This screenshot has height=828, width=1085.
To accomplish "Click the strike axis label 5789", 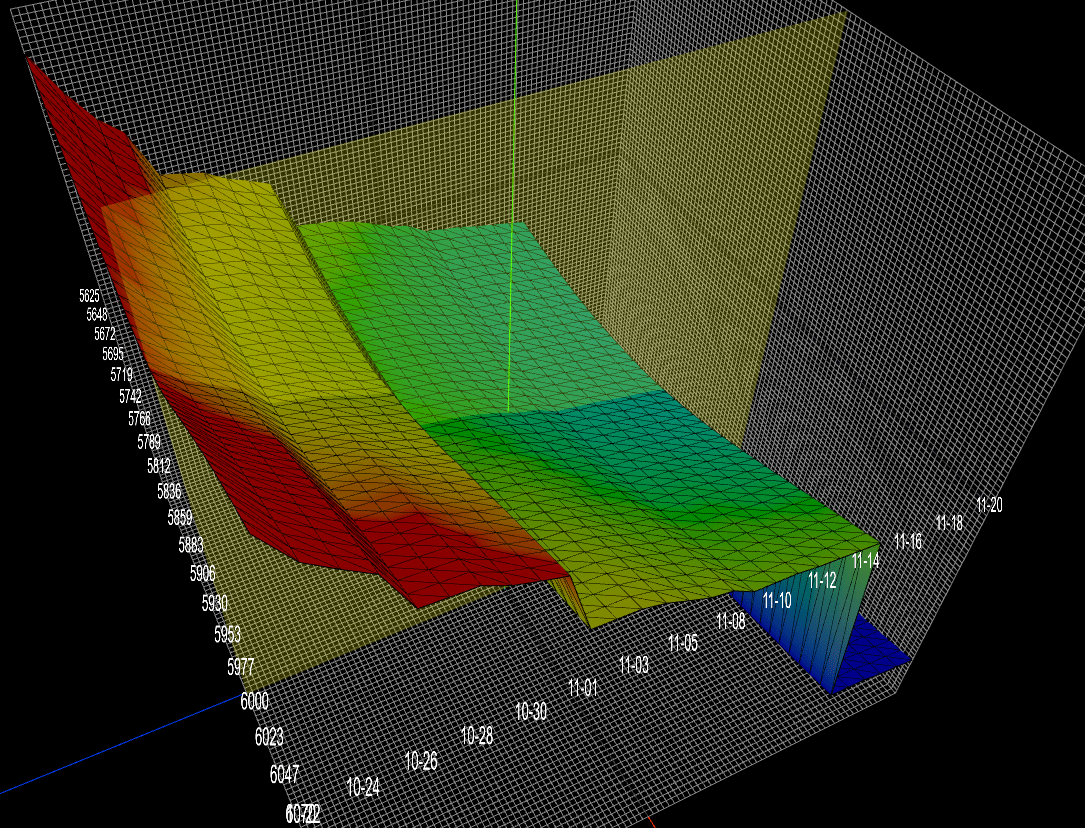I will 149,441.
